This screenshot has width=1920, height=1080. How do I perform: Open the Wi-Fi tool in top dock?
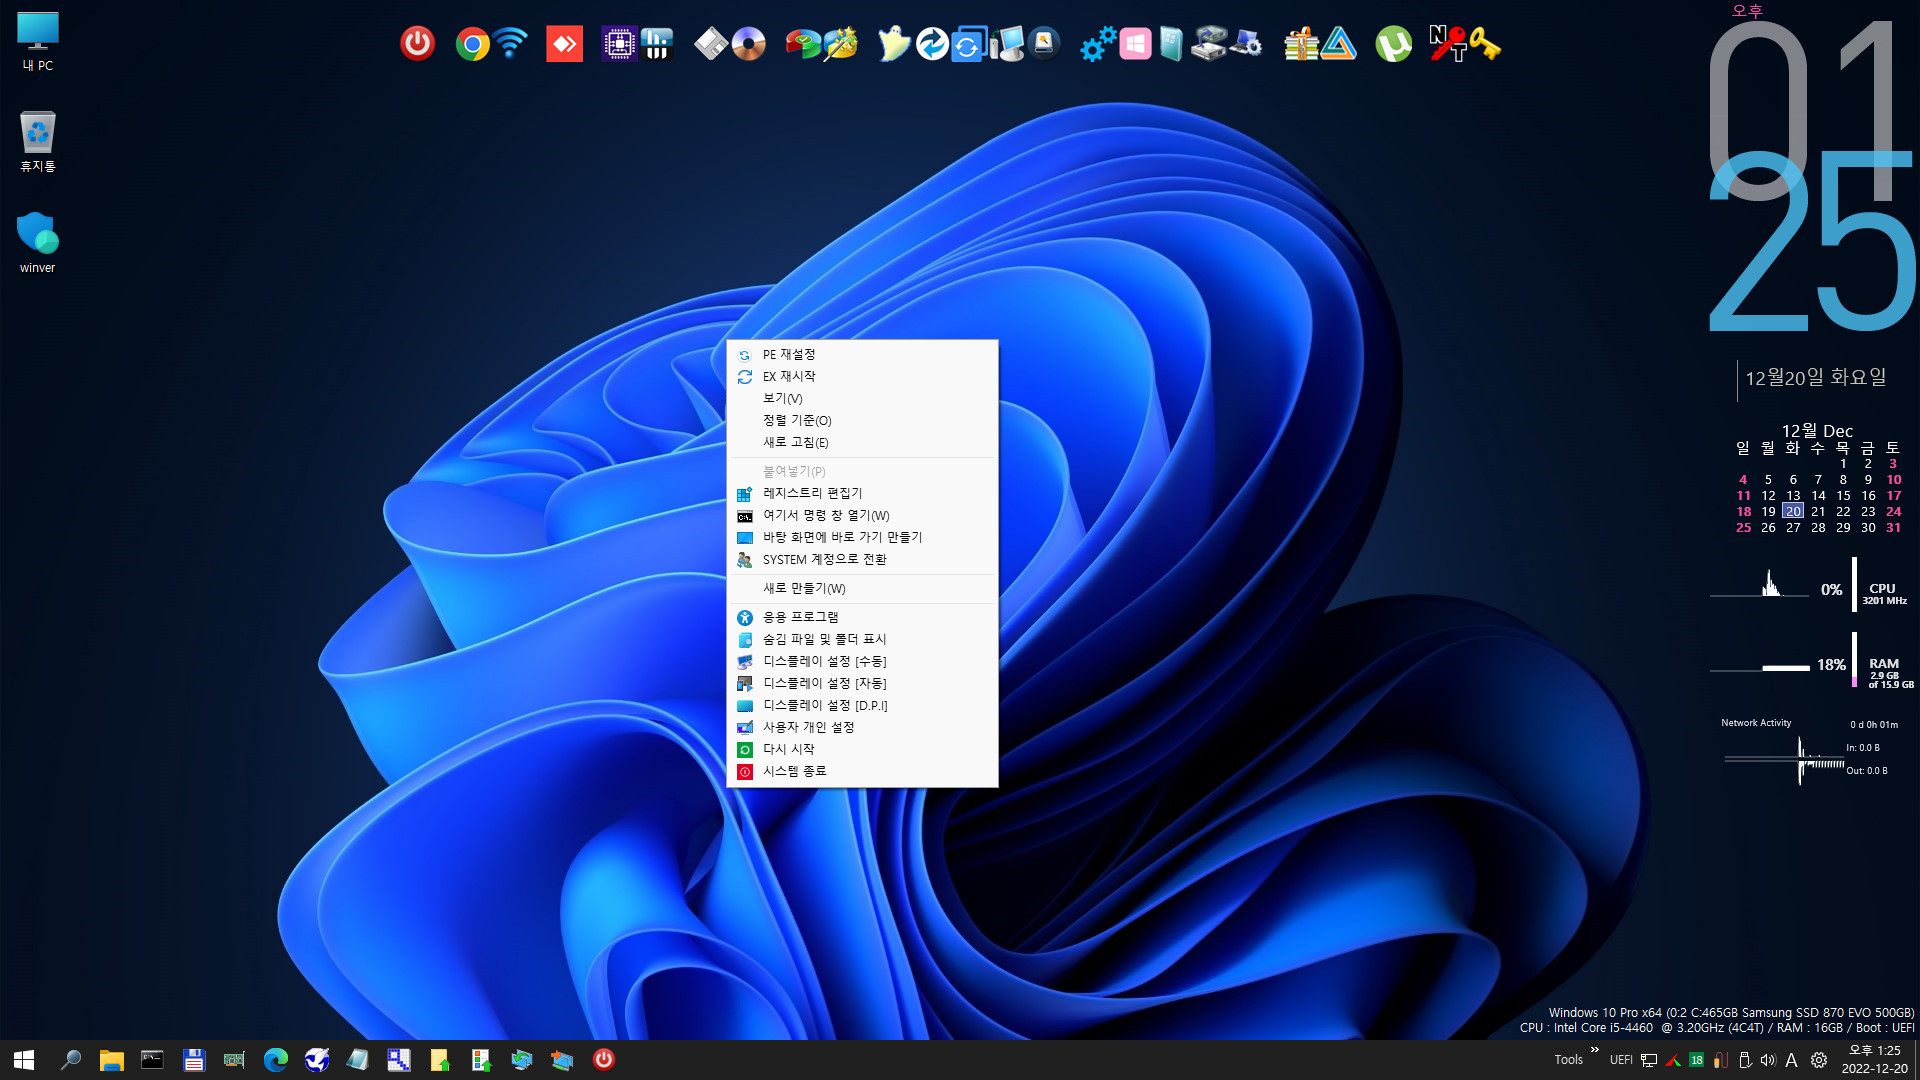(511, 44)
